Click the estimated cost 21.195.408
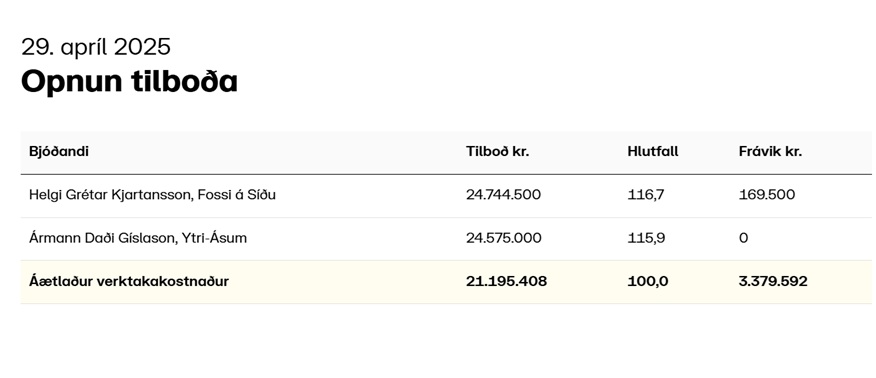 [506, 281]
